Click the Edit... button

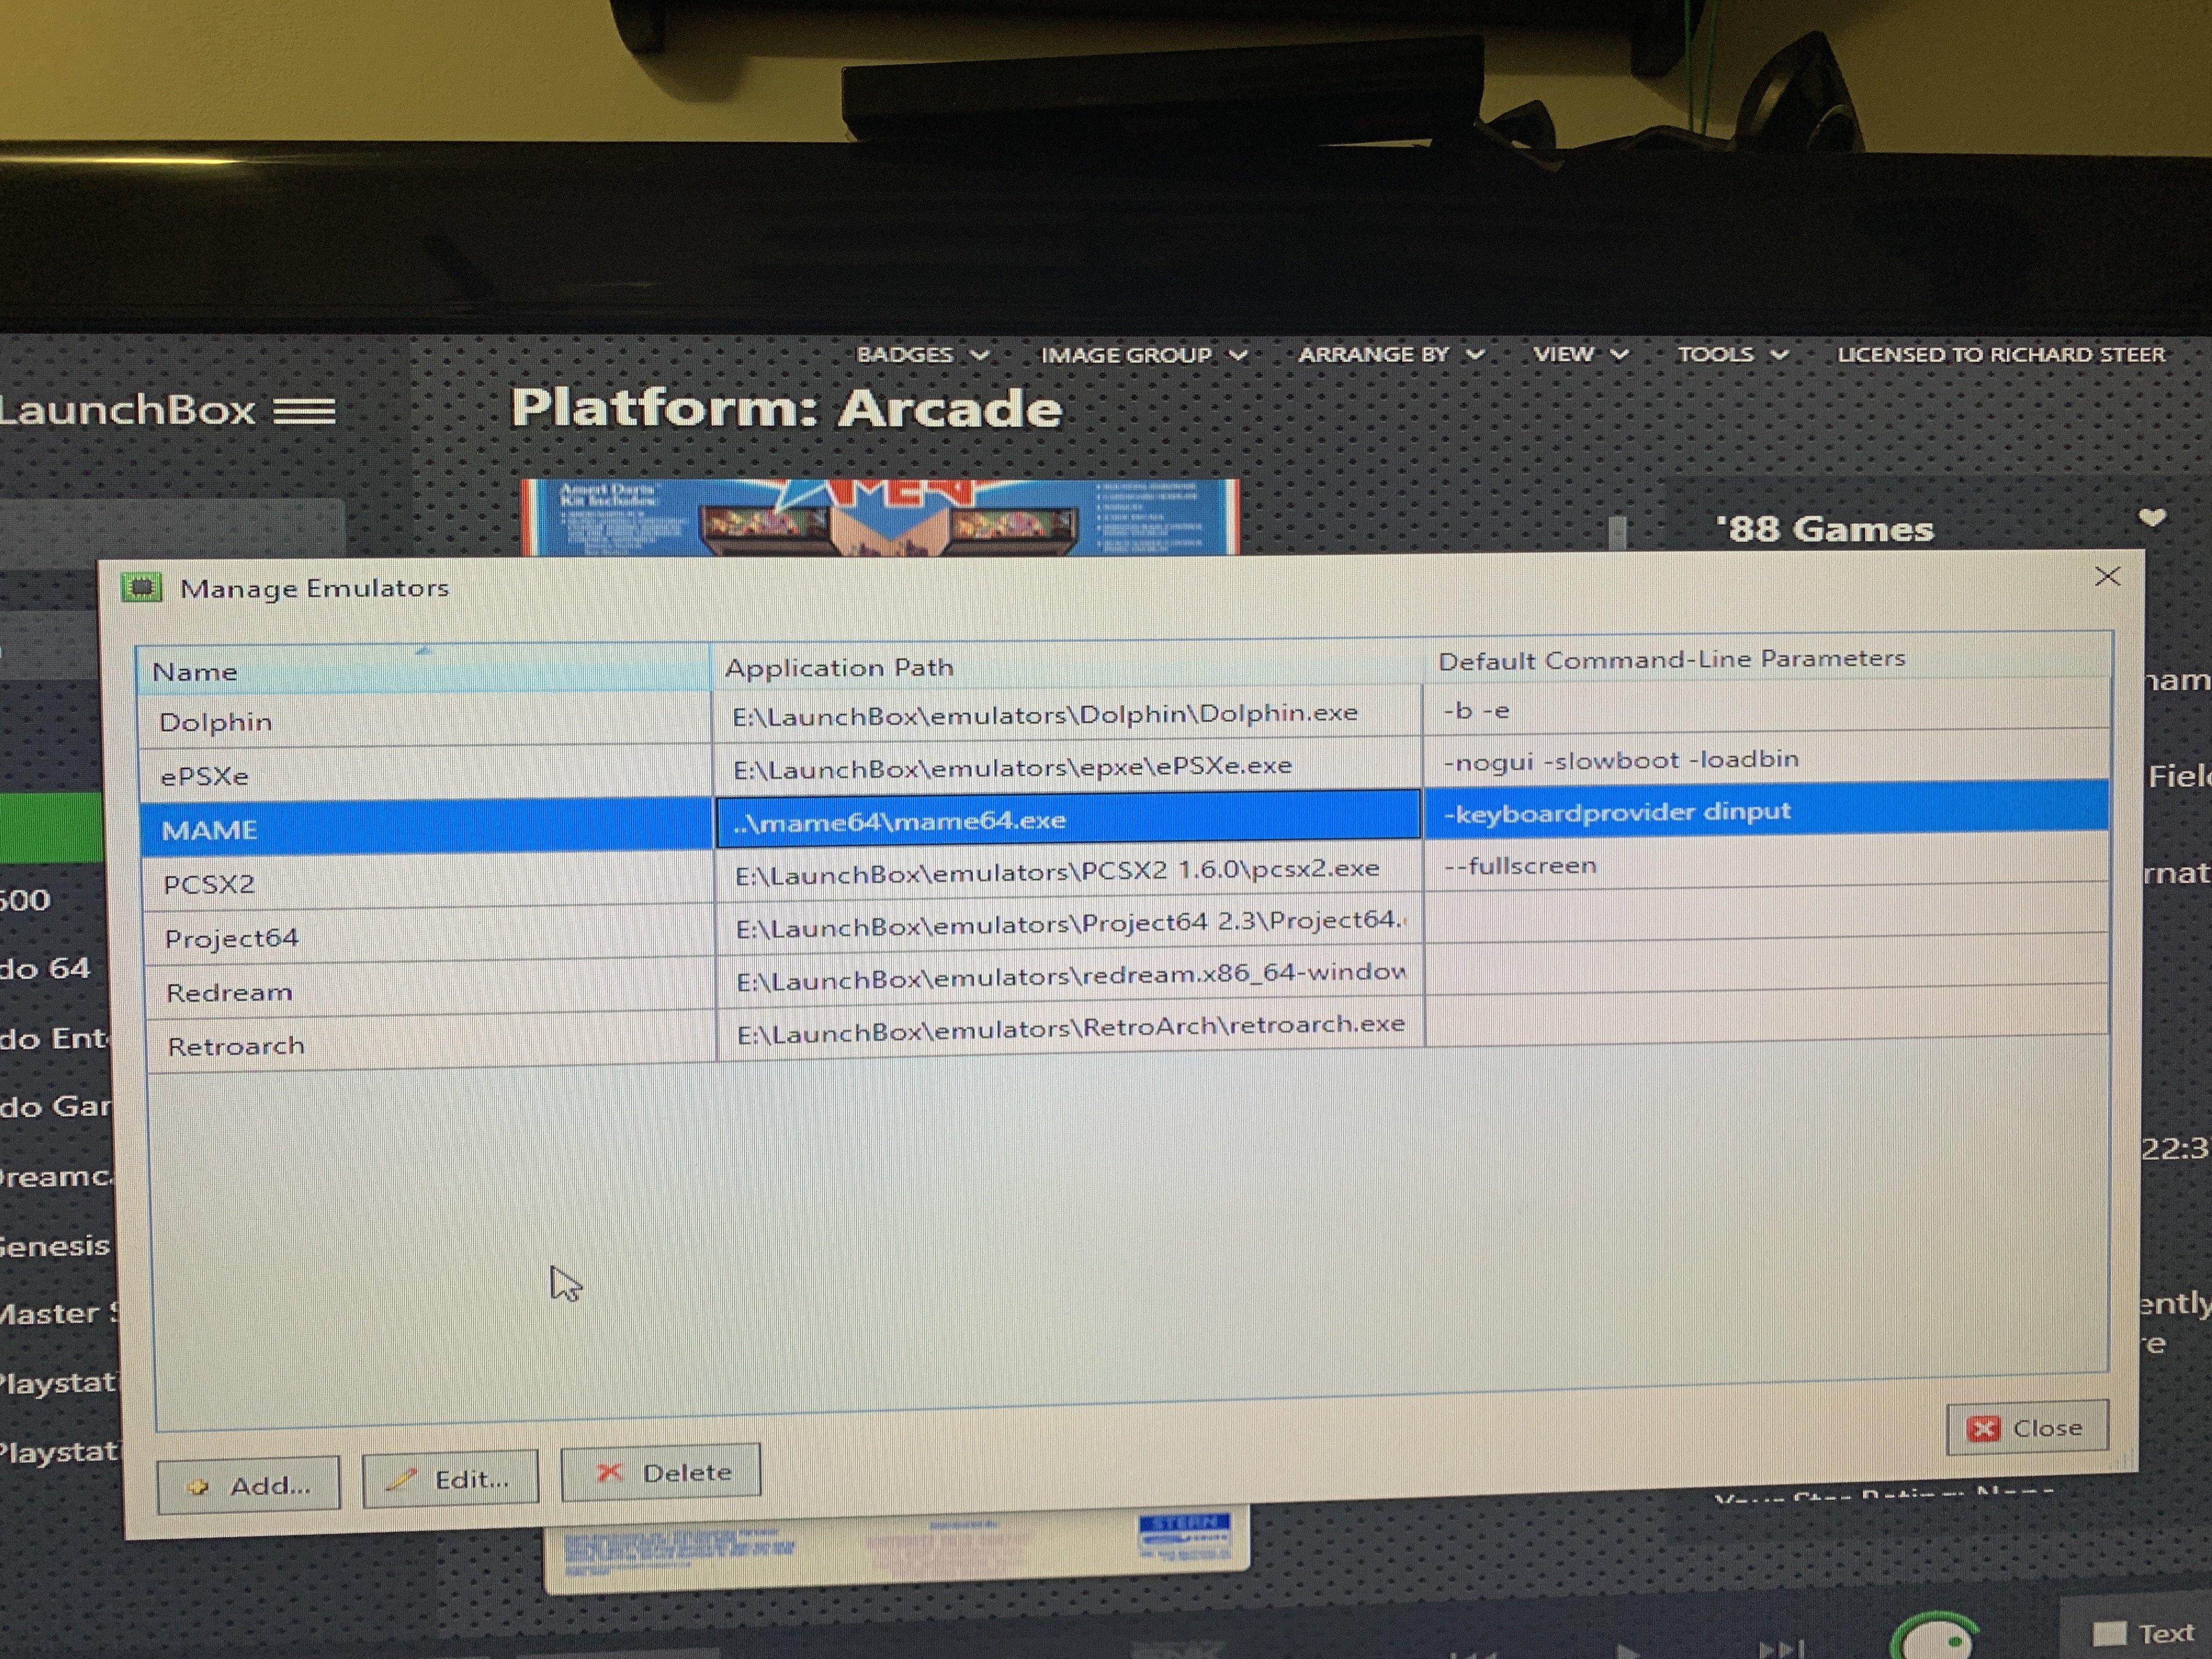coord(450,1479)
